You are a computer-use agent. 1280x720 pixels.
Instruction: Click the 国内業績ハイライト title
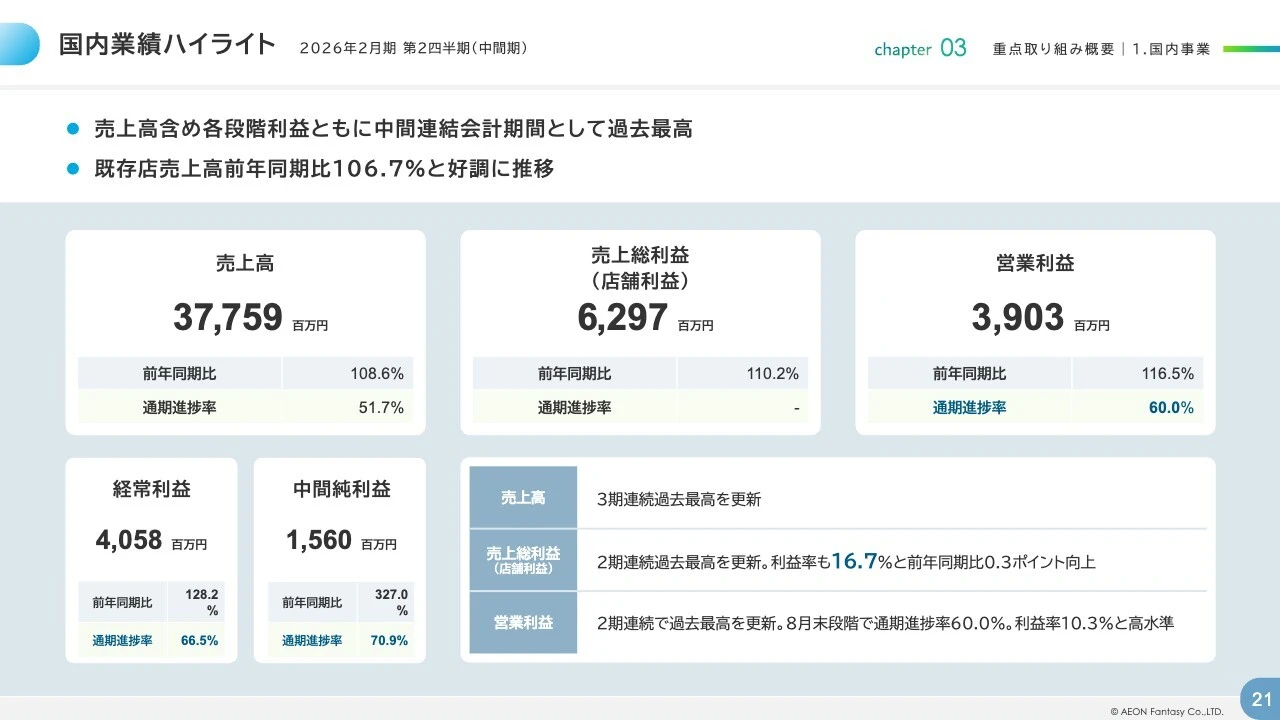click(165, 44)
